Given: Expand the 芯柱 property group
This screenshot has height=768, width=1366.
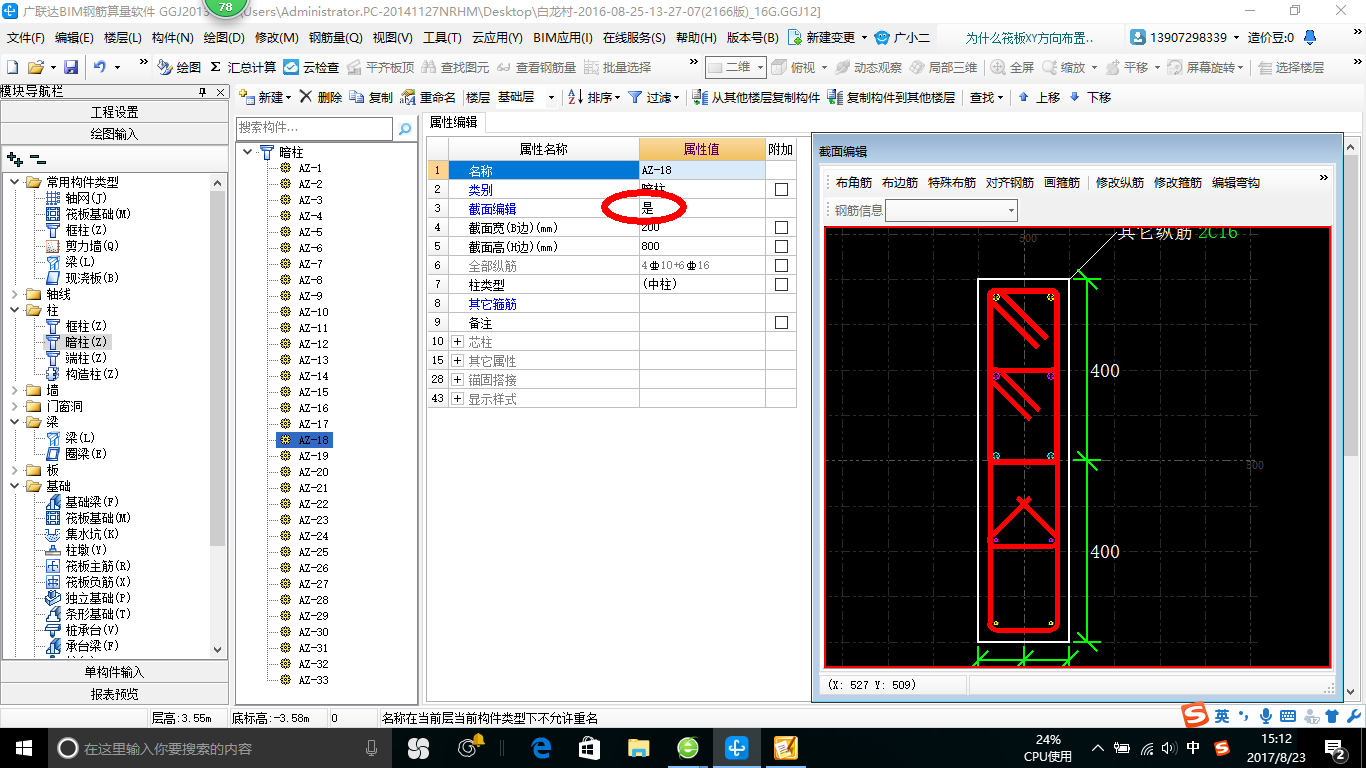Looking at the screenshot, I should (458, 342).
